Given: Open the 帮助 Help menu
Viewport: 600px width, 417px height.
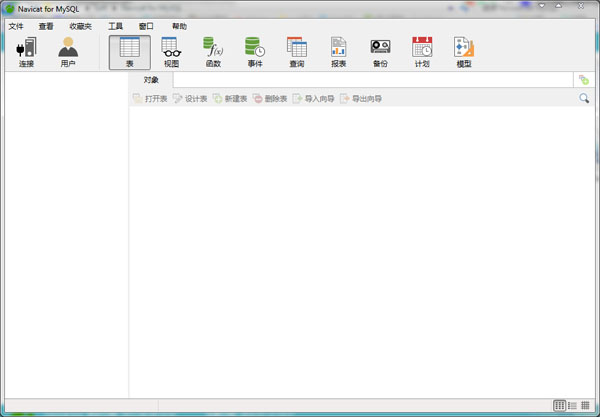Looking at the screenshot, I should point(179,26).
